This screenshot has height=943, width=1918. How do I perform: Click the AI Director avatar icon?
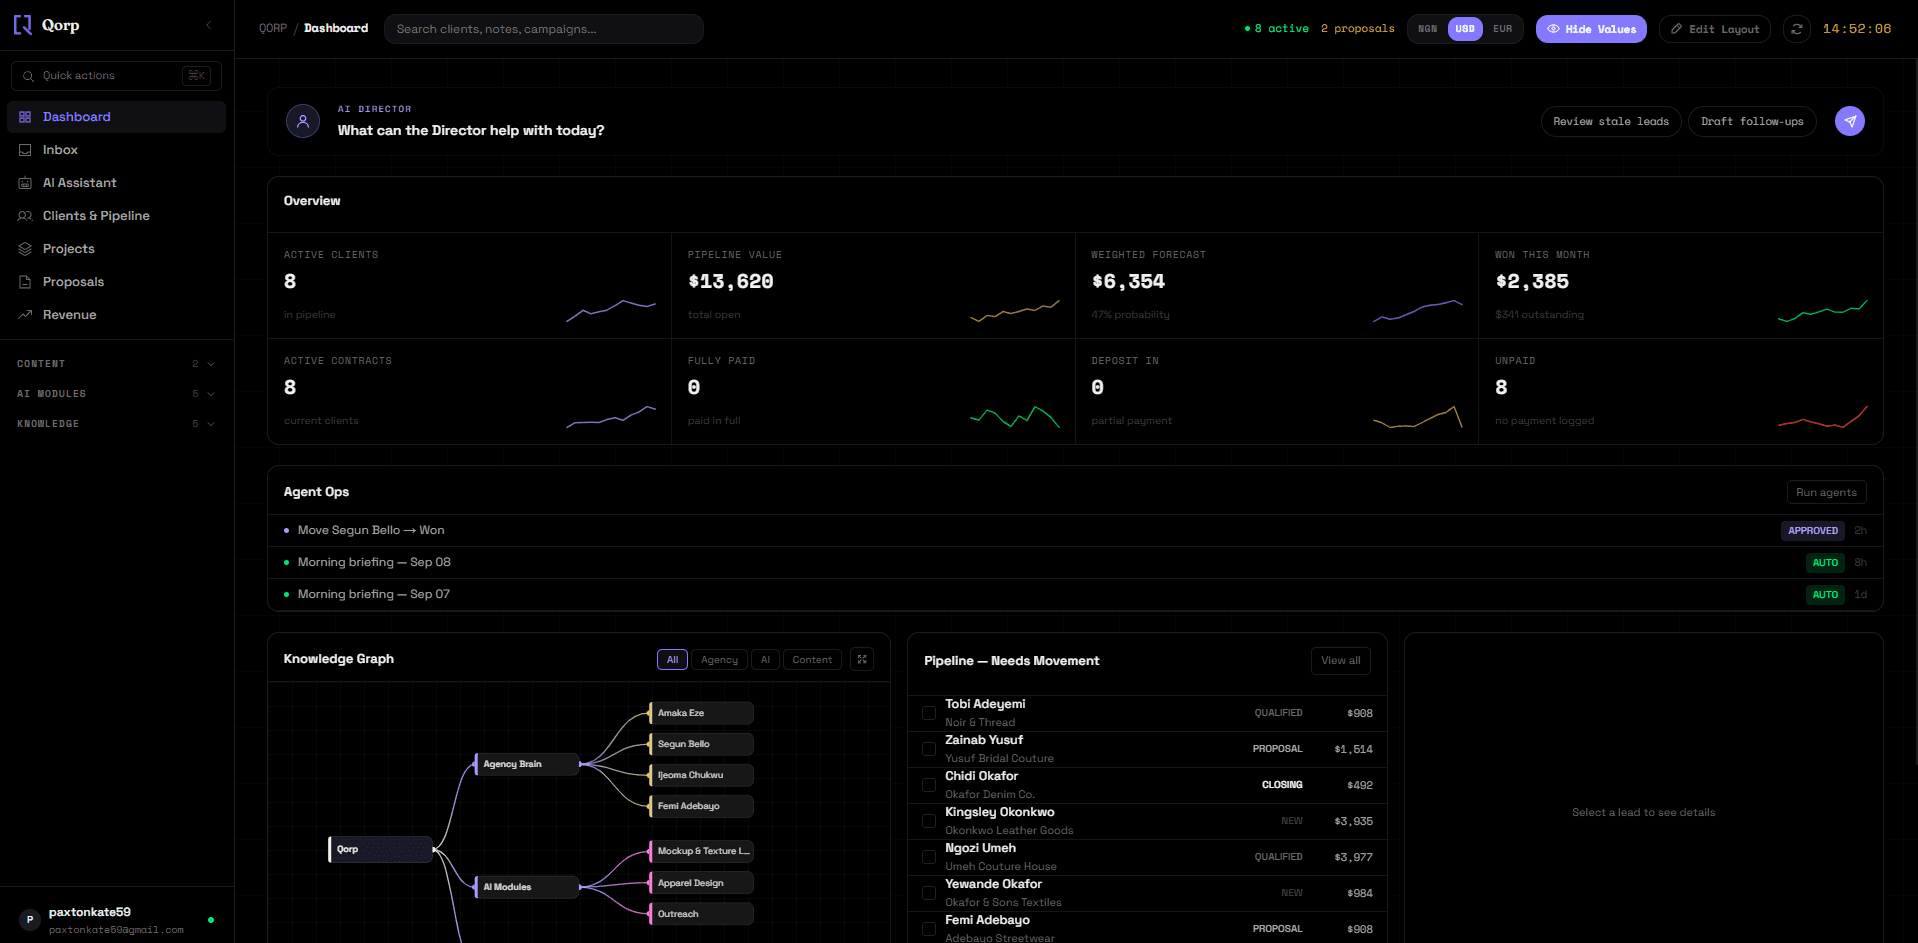(x=303, y=121)
